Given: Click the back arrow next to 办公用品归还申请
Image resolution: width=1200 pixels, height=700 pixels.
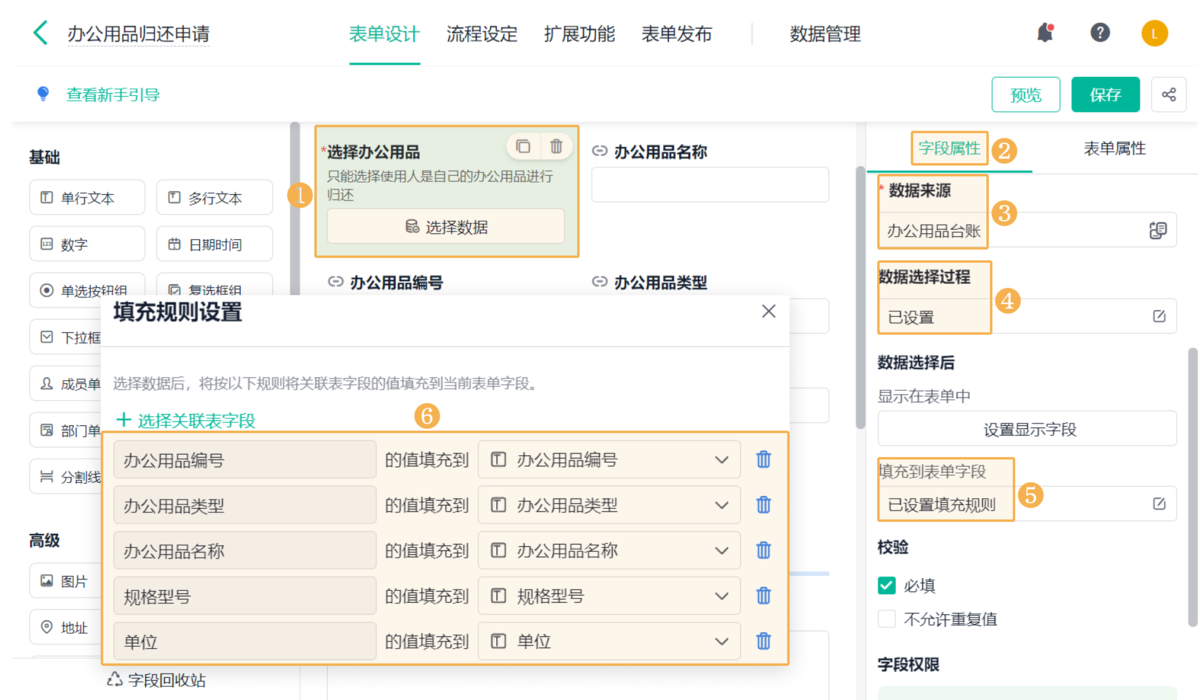Looking at the screenshot, I should pyautogui.click(x=40, y=33).
